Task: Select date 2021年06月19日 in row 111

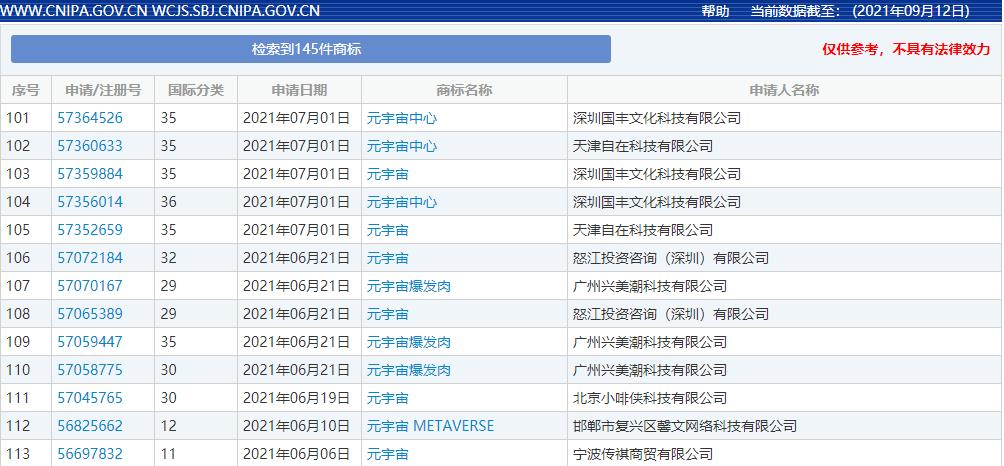Action: [x=296, y=398]
